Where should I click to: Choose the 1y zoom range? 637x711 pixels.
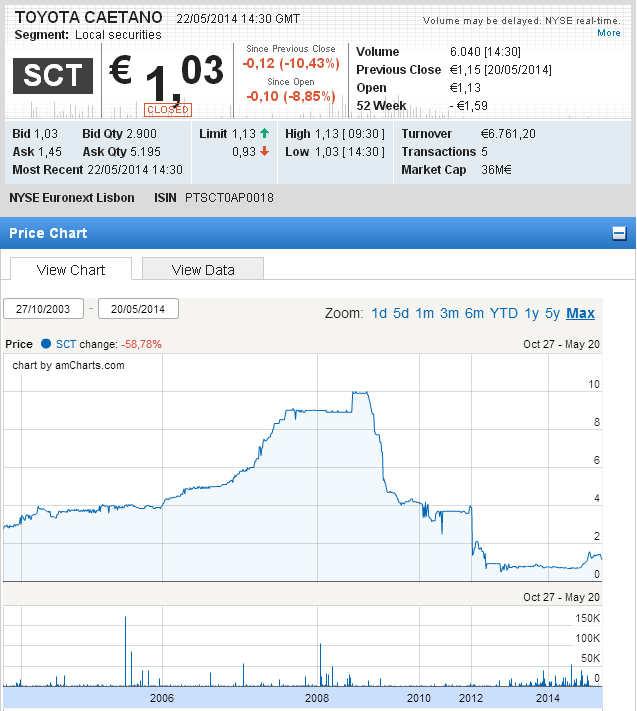coord(531,313)
